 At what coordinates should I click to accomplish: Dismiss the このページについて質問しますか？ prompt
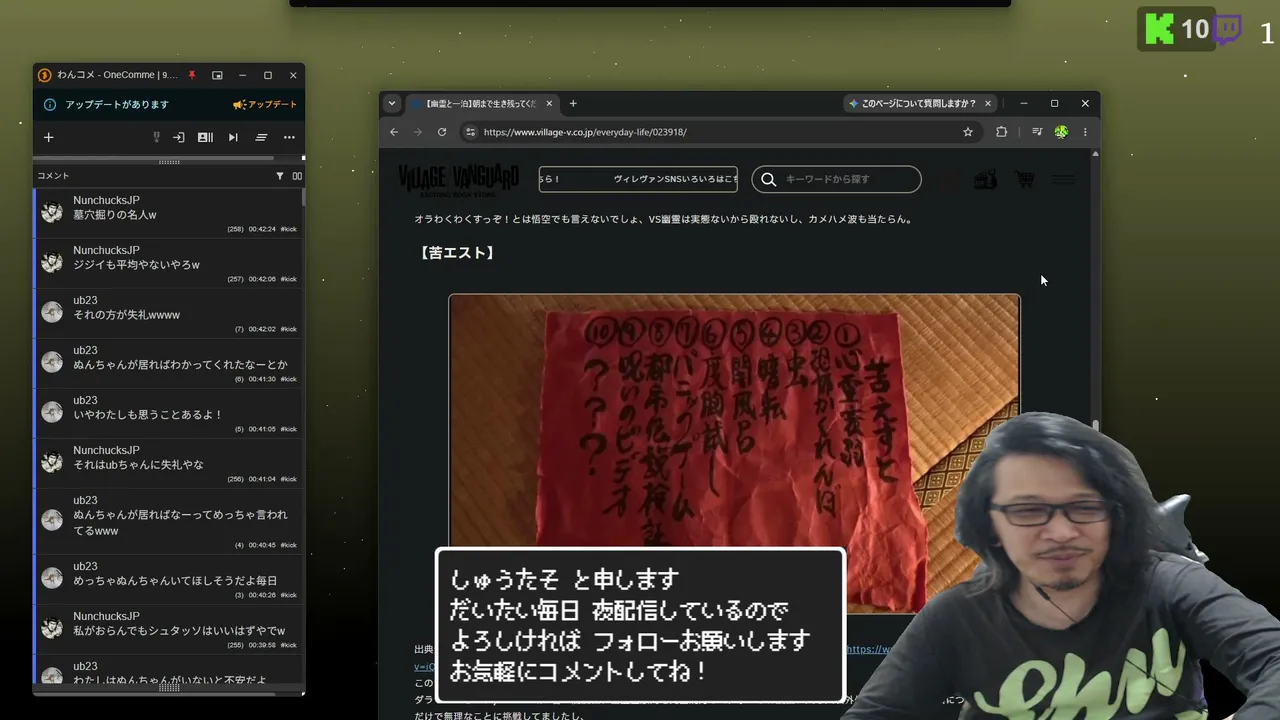click(x=988, y=103)
